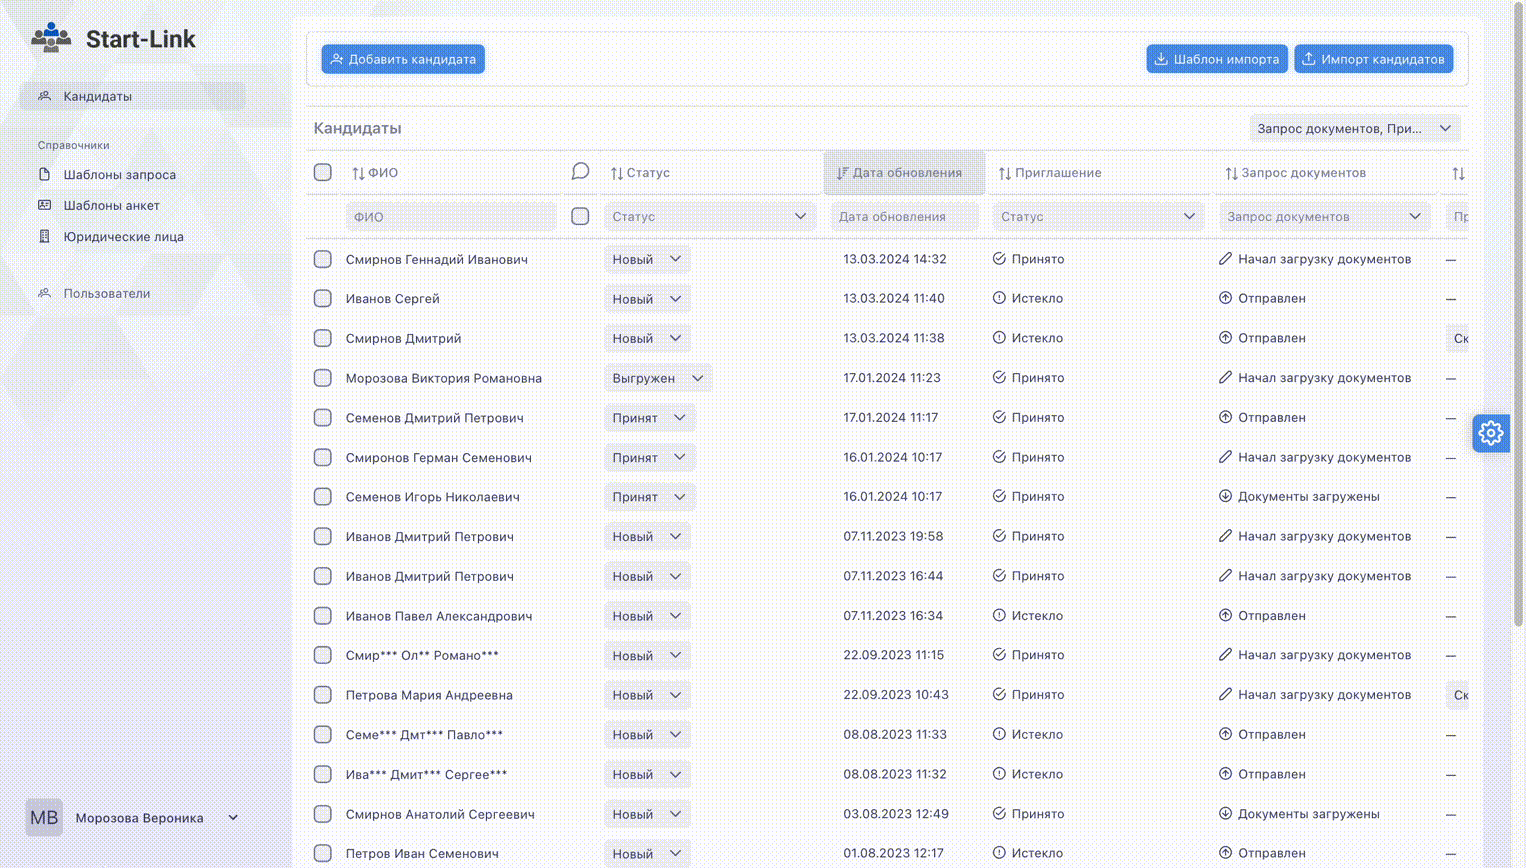This screenshot has height=868, width=1526.
Task: Click the Импорт кандидатов button
Action: click(1373, 59)
